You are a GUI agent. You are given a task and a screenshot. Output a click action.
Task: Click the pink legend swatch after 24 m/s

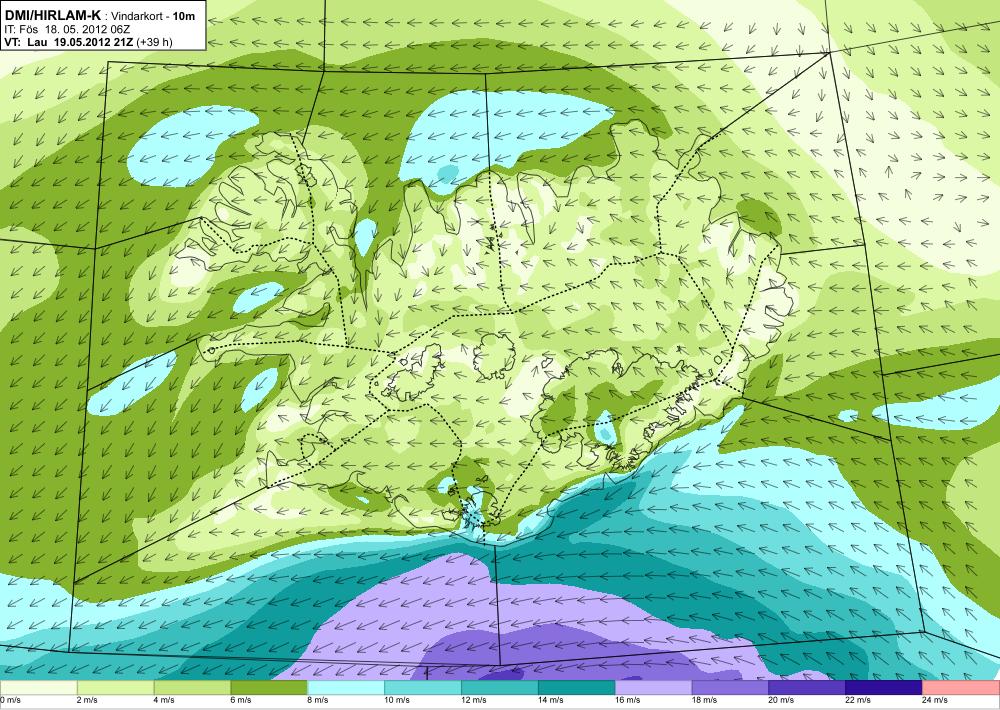(961, 688)
